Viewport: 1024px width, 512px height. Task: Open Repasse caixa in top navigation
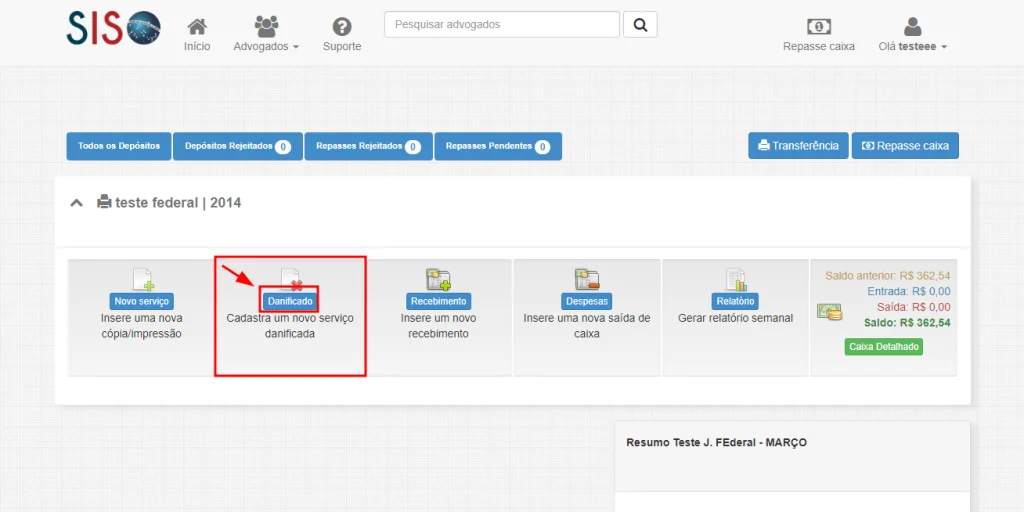819,35
